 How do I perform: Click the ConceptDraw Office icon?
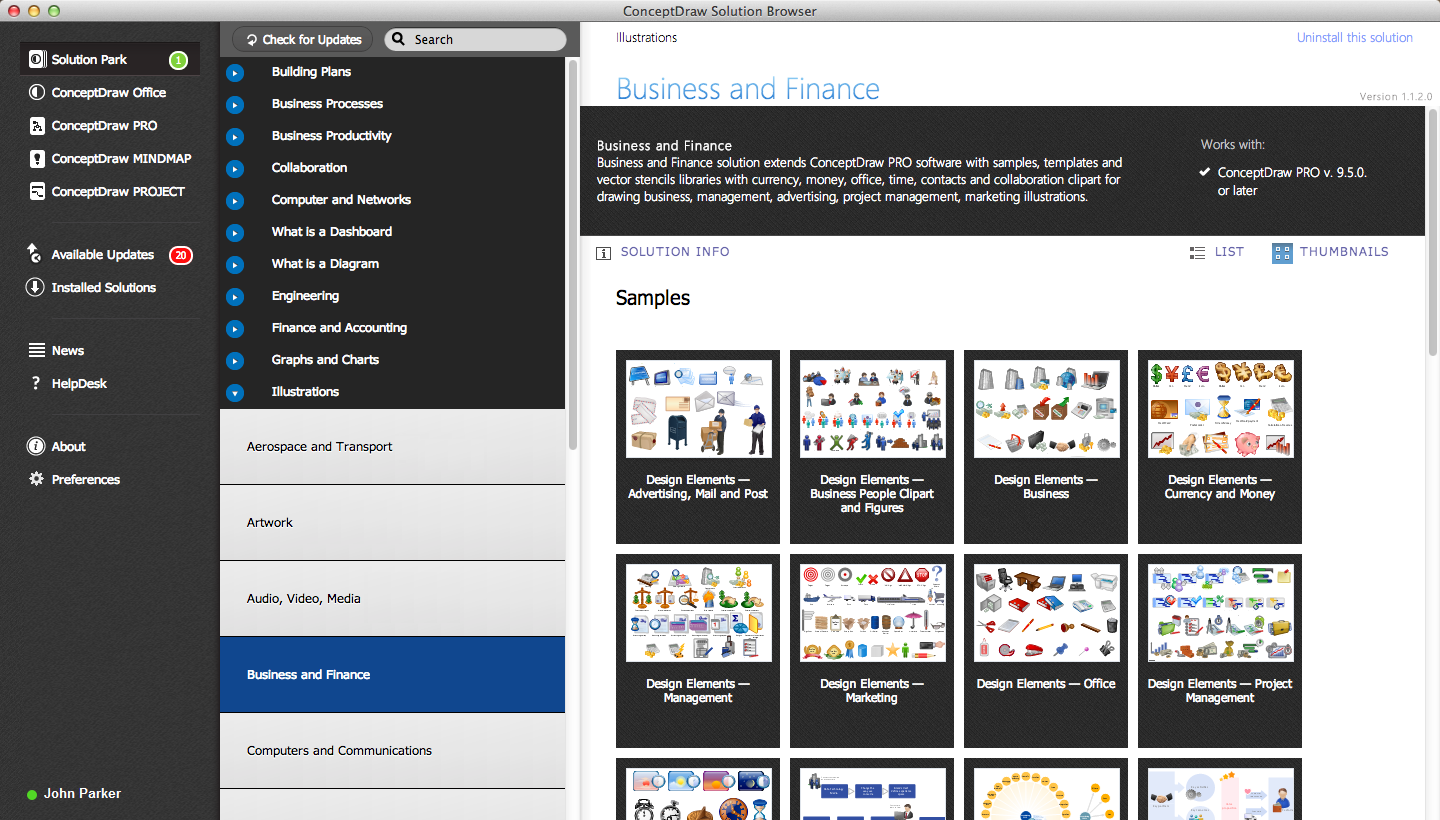tap(37, 92)
